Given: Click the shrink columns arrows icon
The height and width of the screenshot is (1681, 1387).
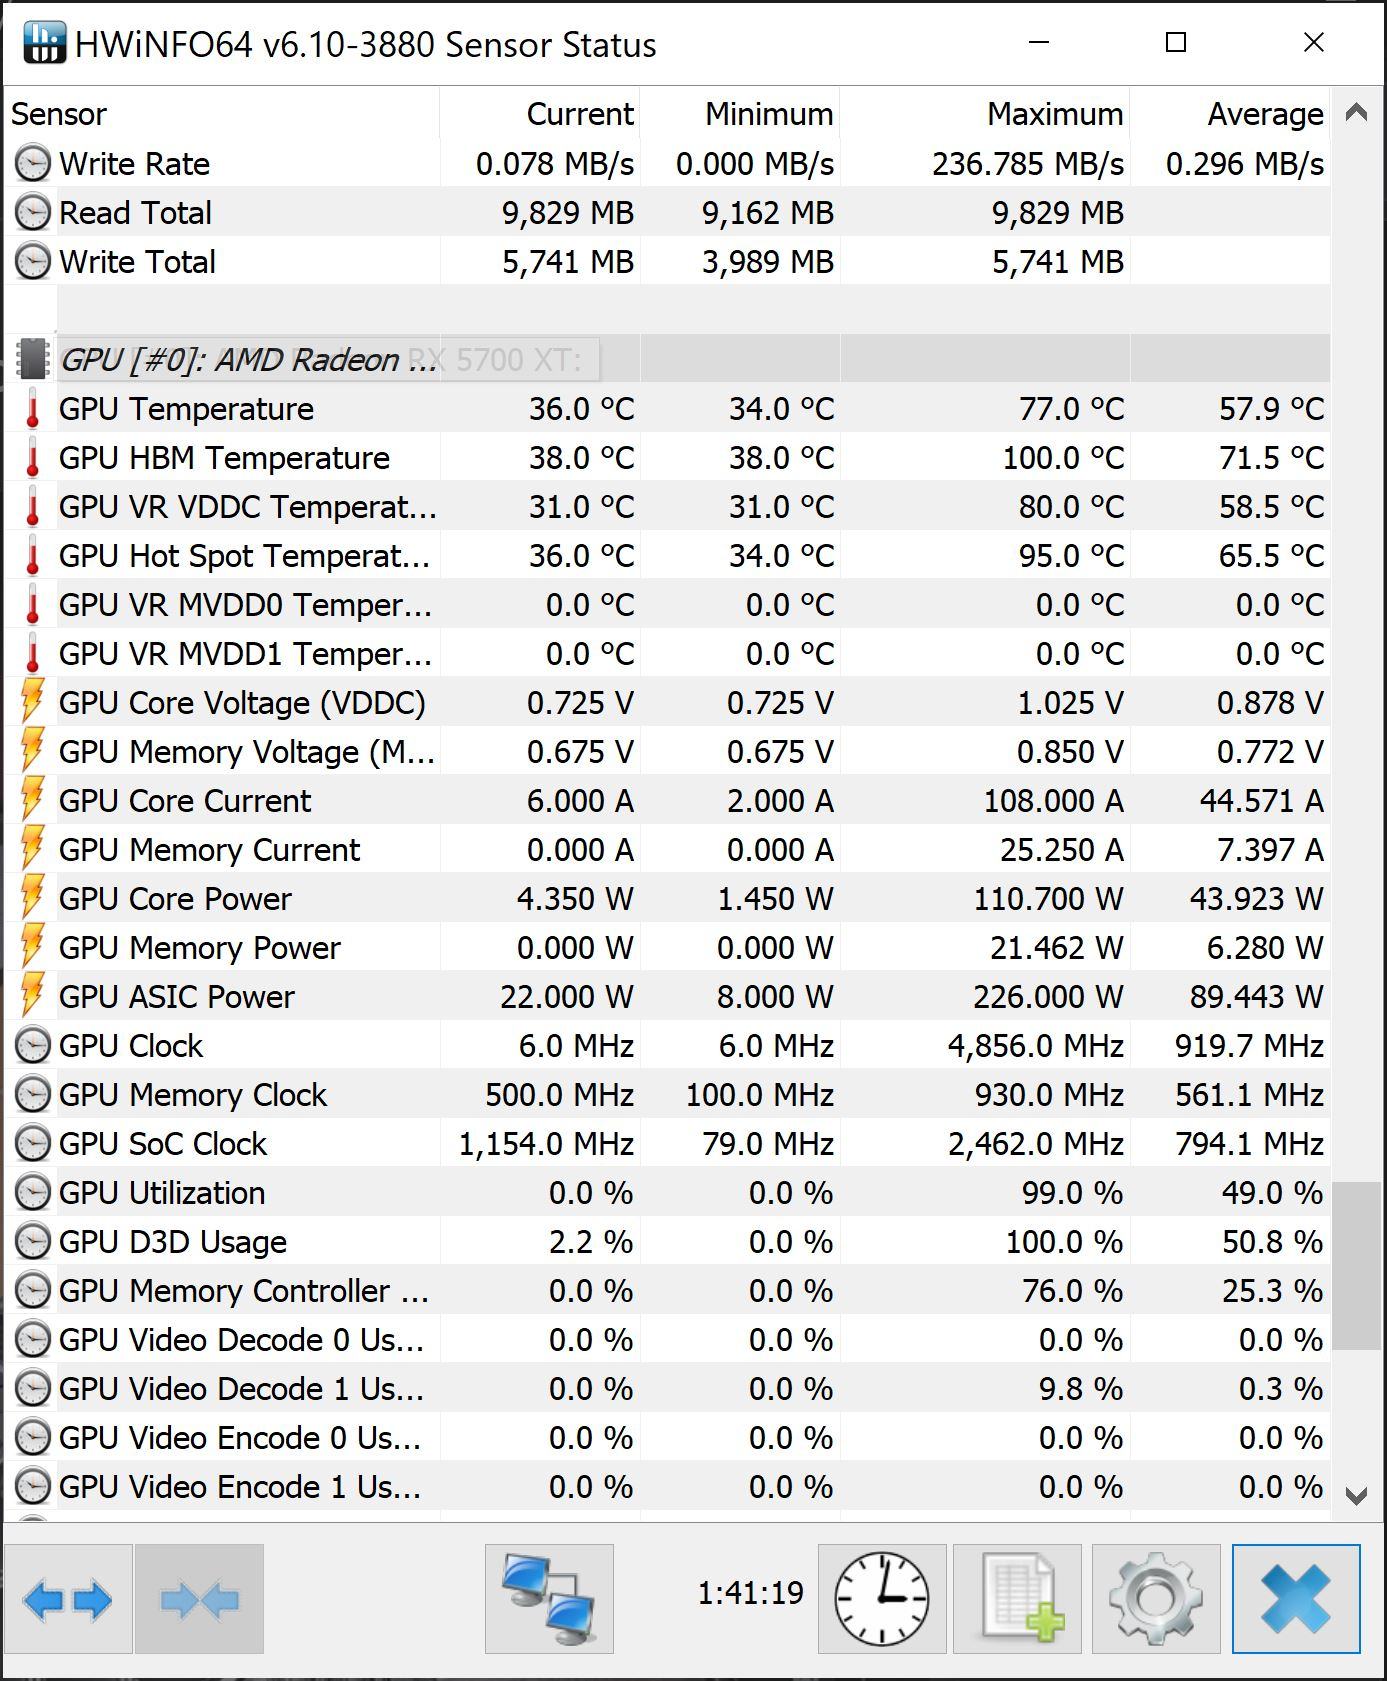Looking at the screenshot, I should coord(199,1599).
